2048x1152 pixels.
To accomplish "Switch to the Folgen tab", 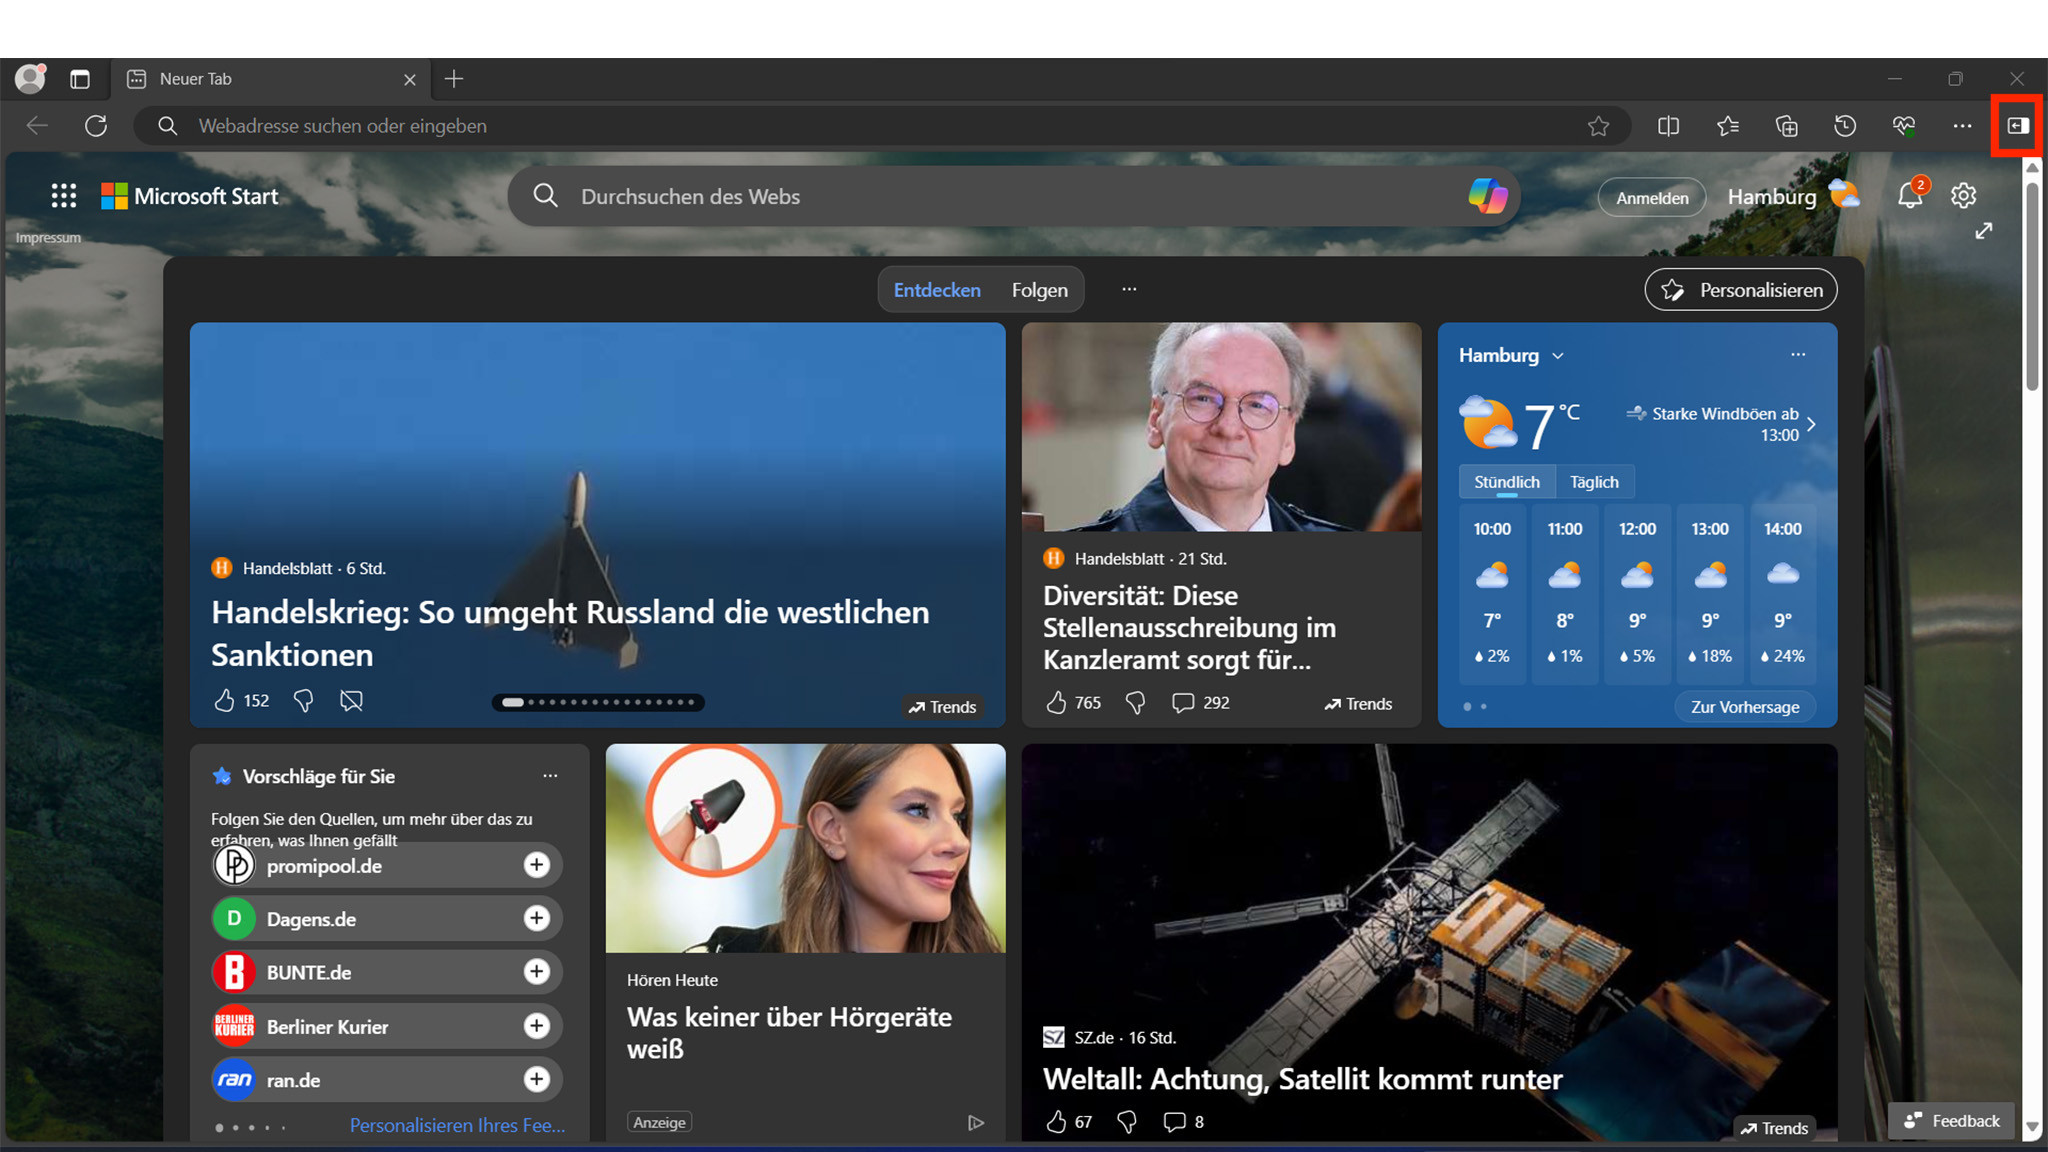I will coord(1039,290).
